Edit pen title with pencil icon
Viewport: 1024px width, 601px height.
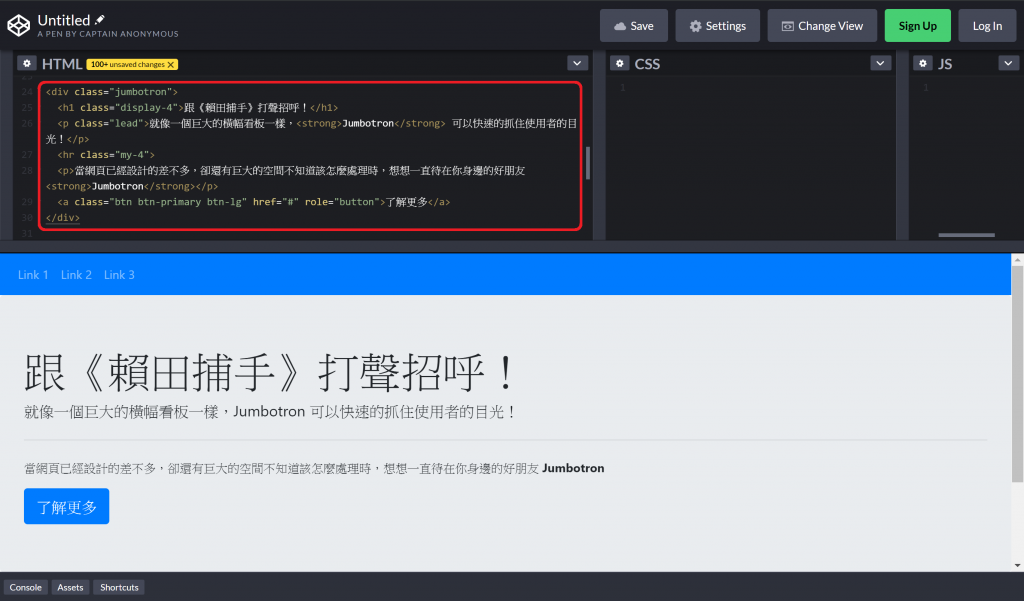pyautogui.click(x=100, y=20)
